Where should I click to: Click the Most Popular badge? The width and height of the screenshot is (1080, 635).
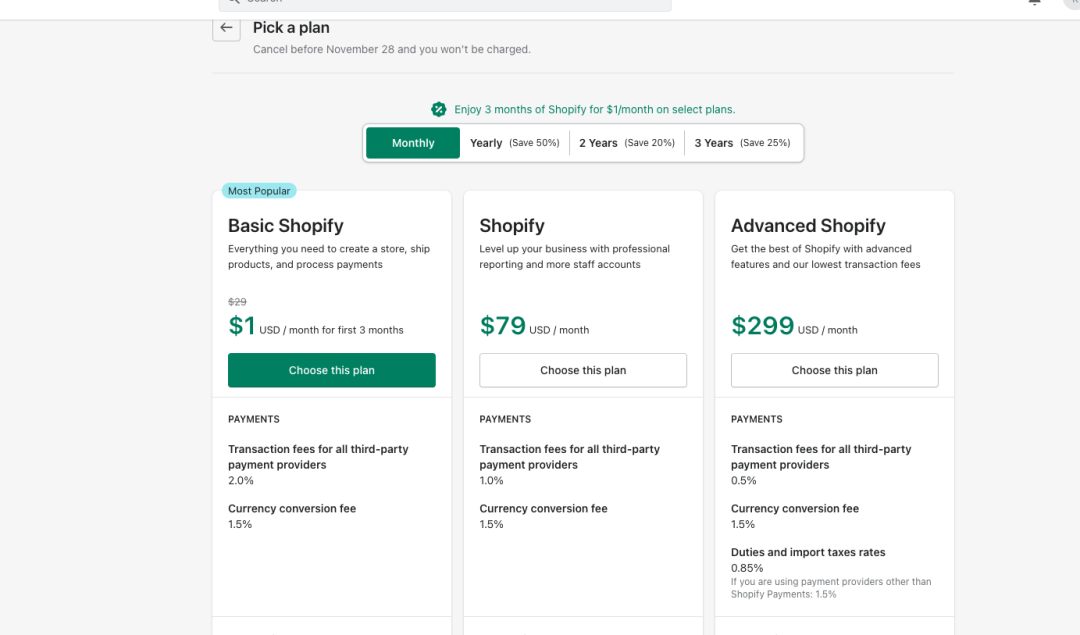coord(259,191)
